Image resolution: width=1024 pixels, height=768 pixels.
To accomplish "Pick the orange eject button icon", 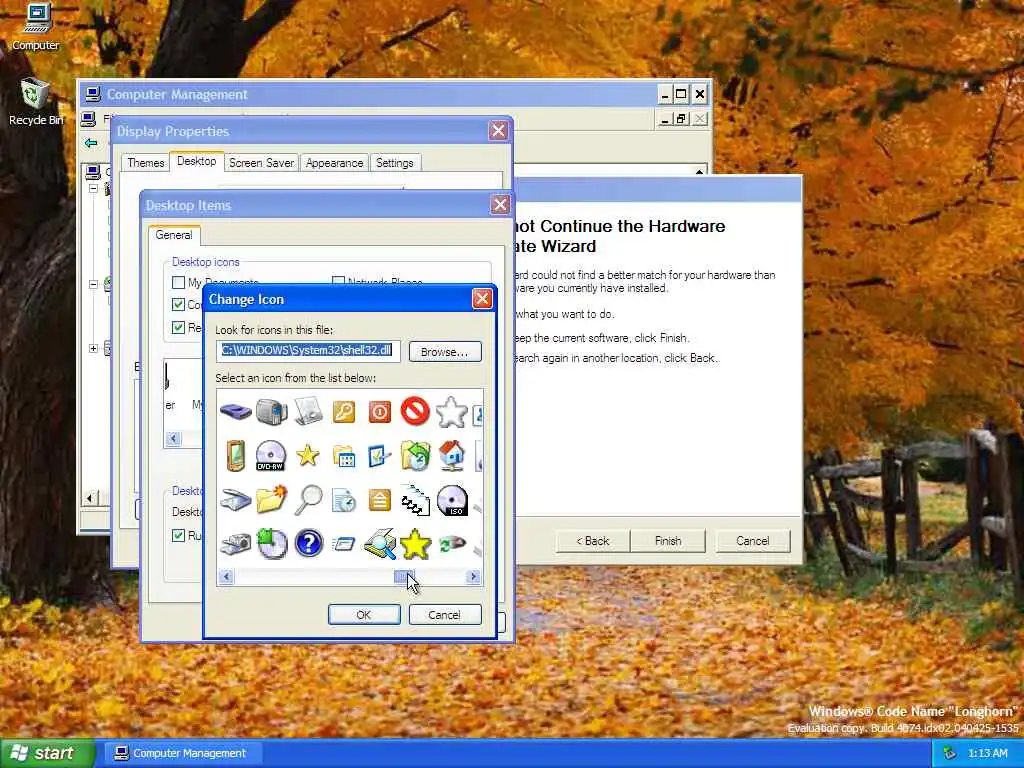I will click(379, 500).
